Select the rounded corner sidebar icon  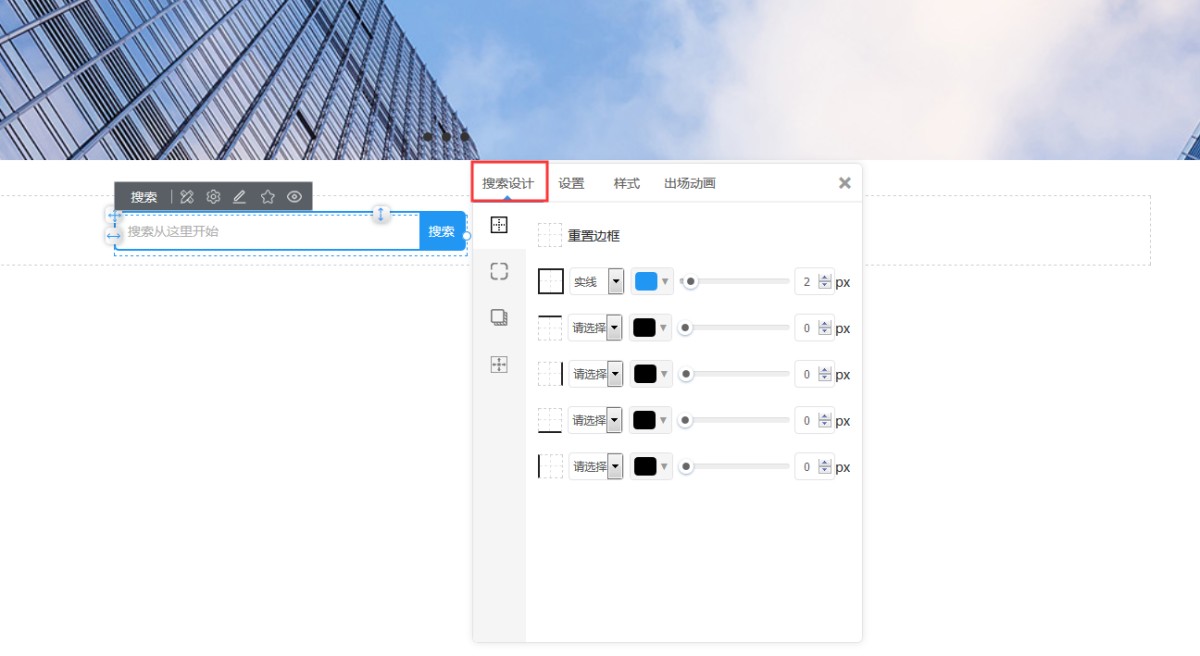(499, 271)
